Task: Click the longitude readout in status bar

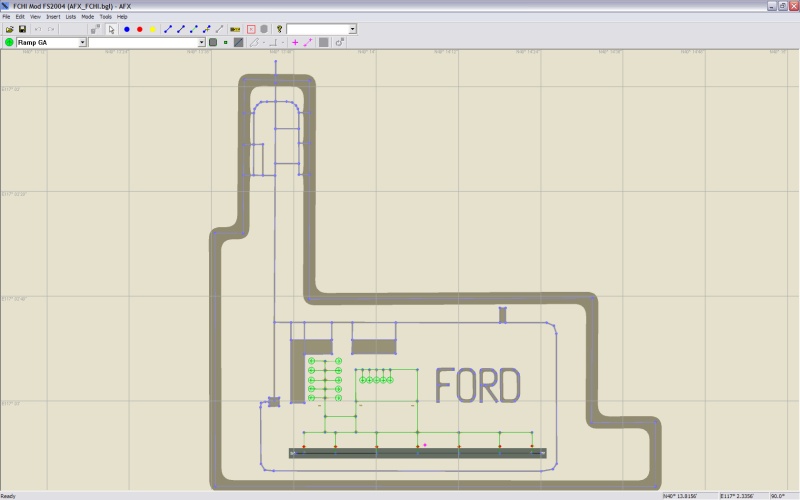Action: 737,496
